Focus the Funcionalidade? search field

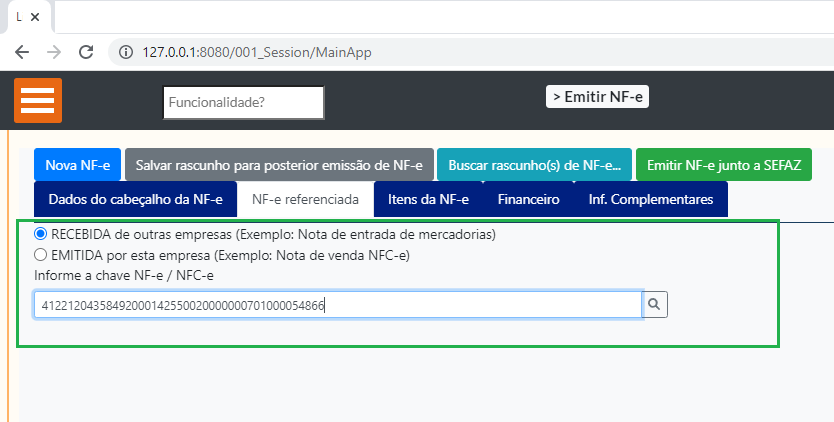pyautogui.click(x=243, y=102)
